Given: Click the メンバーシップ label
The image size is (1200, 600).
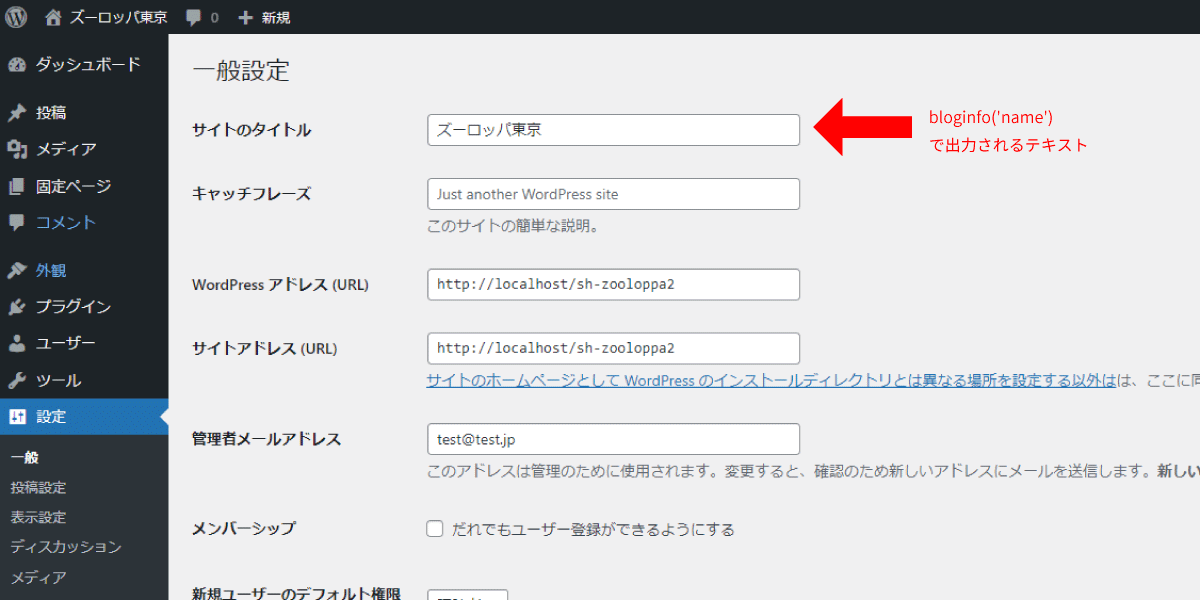Looking at the screenshot, I should pos(243,529).
